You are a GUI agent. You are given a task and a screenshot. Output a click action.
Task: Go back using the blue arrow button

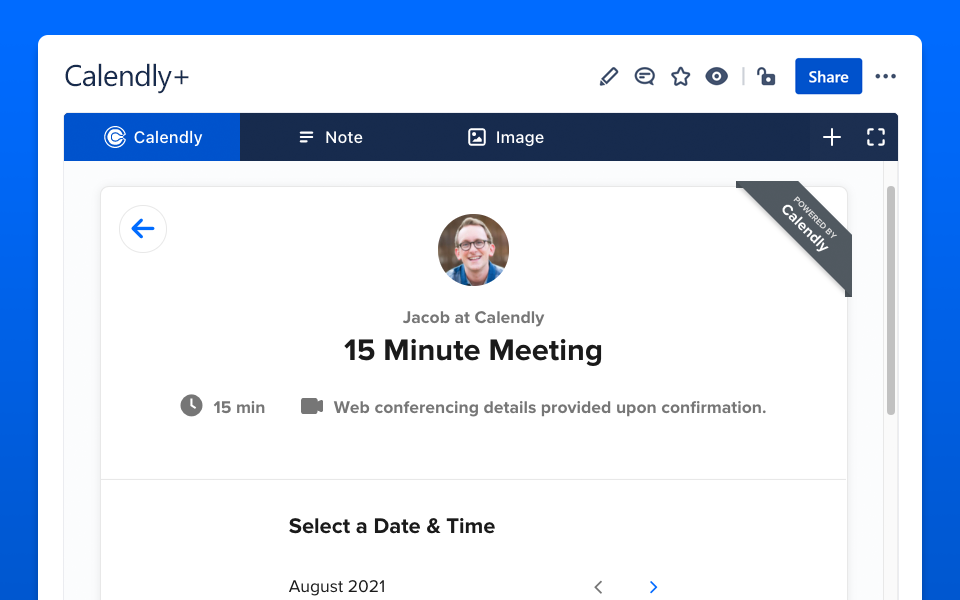(143, 229)
